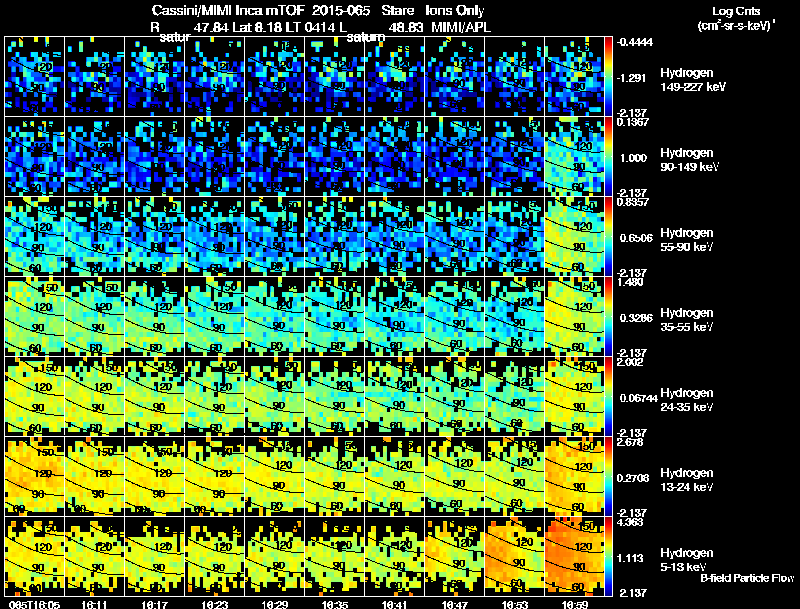Click the 16:59 time axis label
Screen dimensions: 800x609
point(575,604)
